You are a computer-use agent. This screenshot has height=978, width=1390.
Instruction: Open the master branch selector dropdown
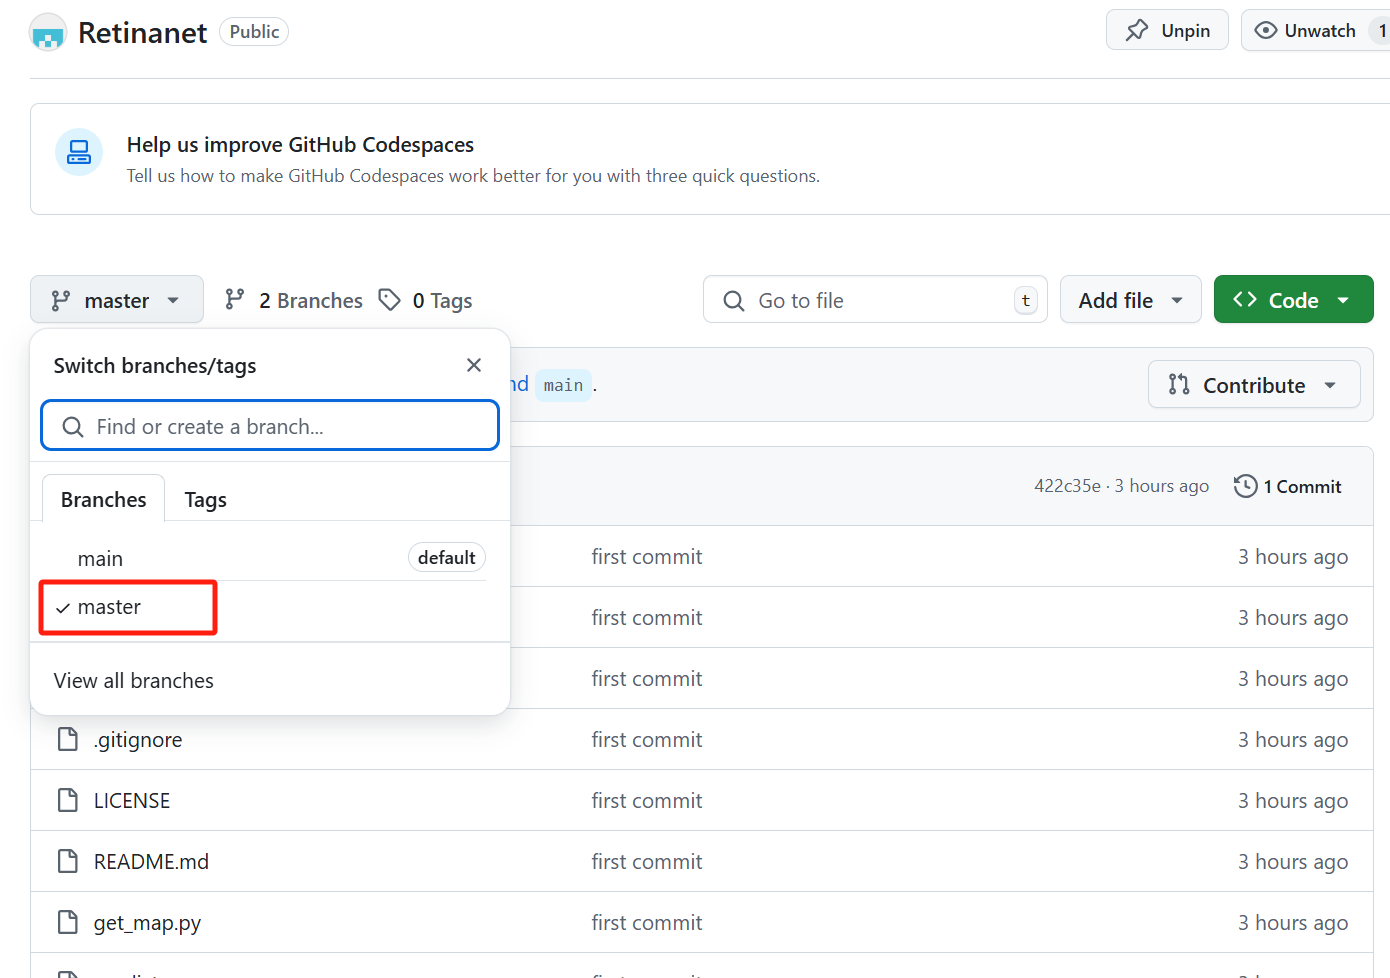117,300
